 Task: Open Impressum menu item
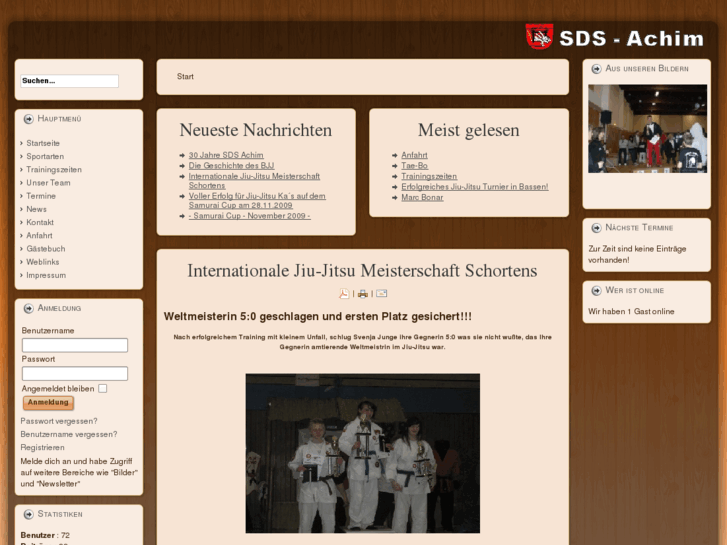pyautogui.click(x=46, y=275)
